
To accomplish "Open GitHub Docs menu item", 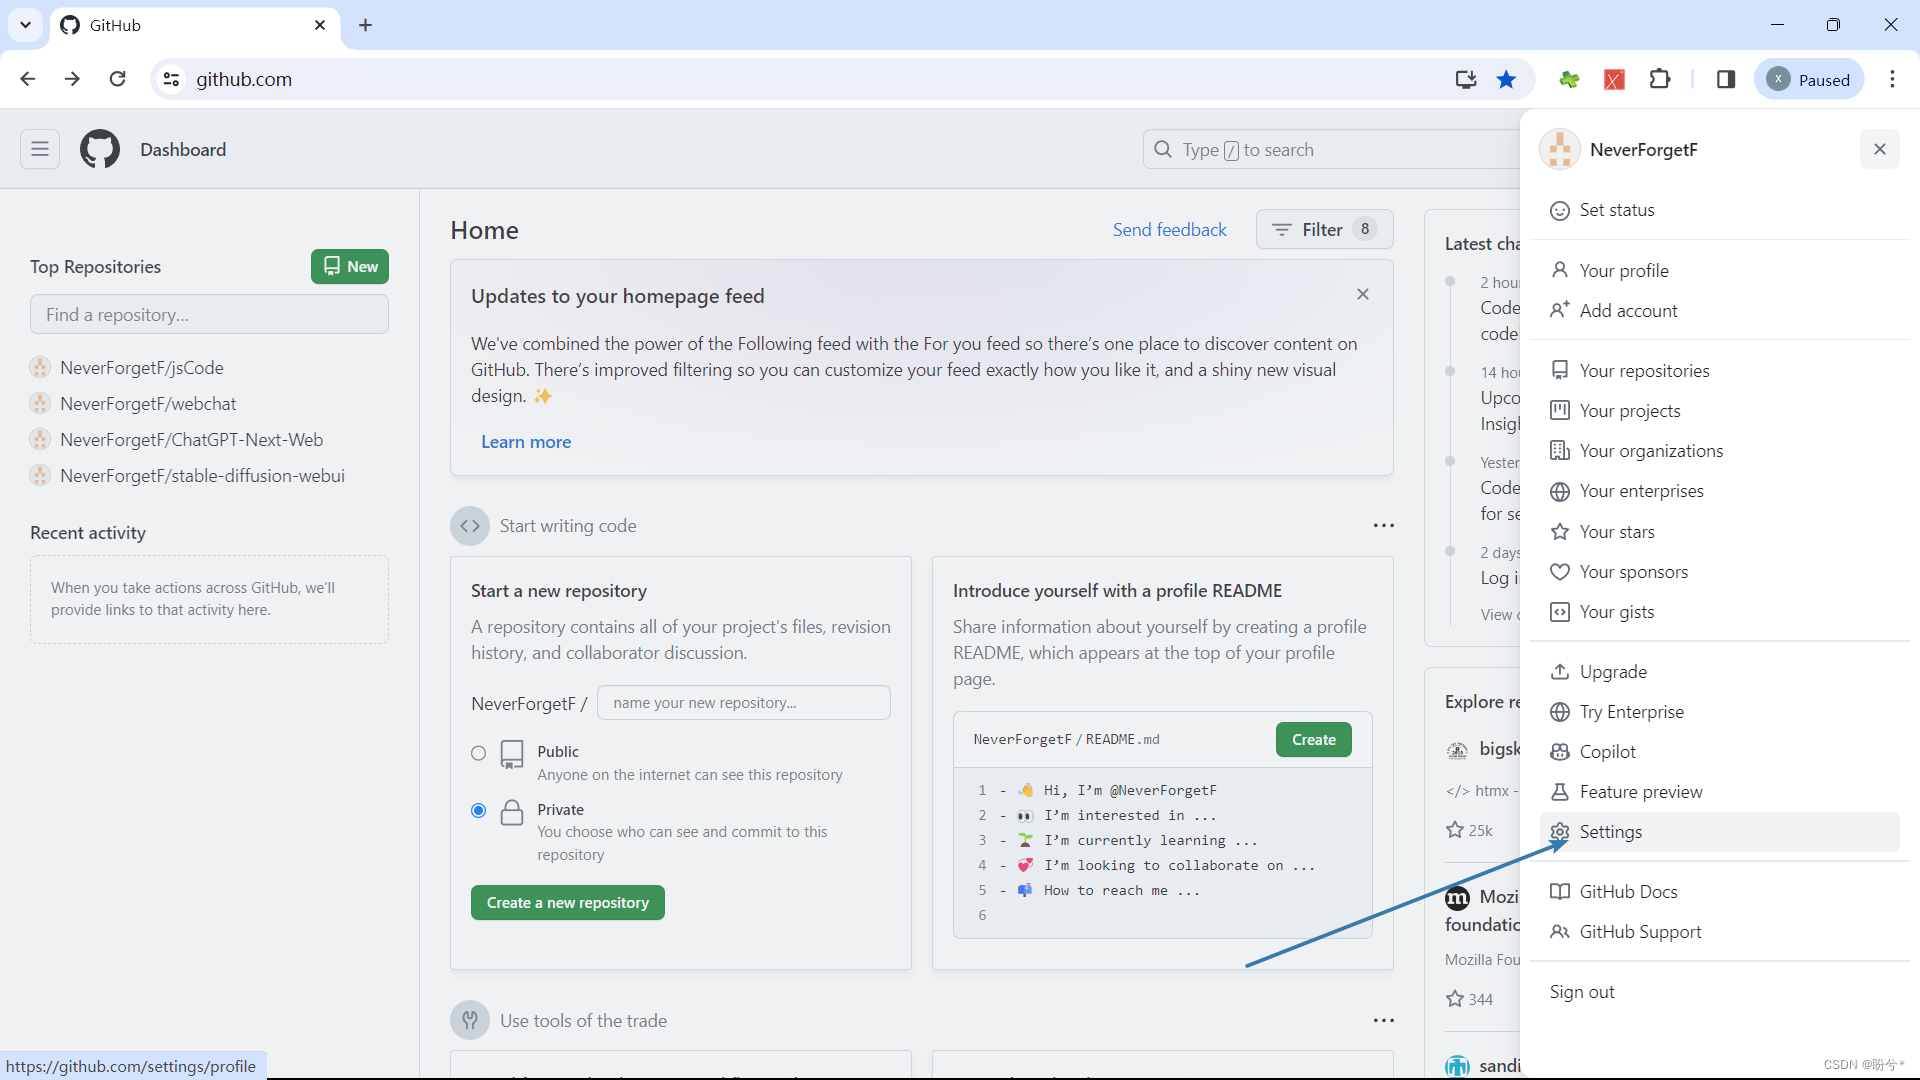I will (x=1719, y=892).
